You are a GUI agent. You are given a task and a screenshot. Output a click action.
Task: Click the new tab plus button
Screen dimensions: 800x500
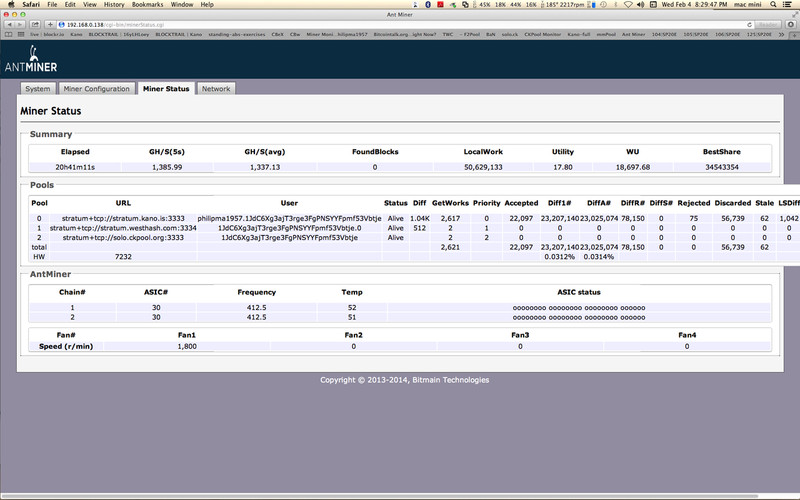794,35
